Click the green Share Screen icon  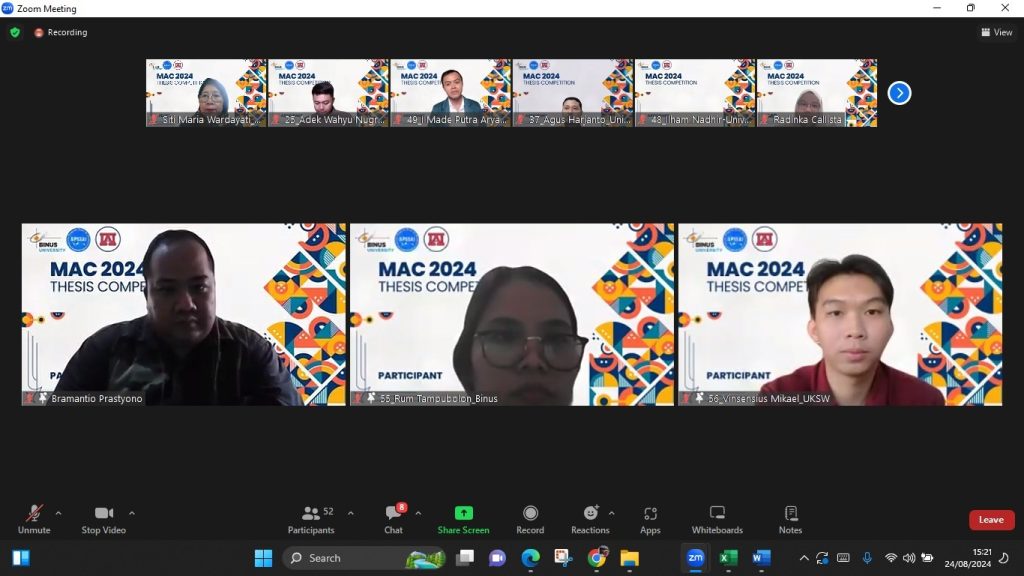click(x=463, y=513)
